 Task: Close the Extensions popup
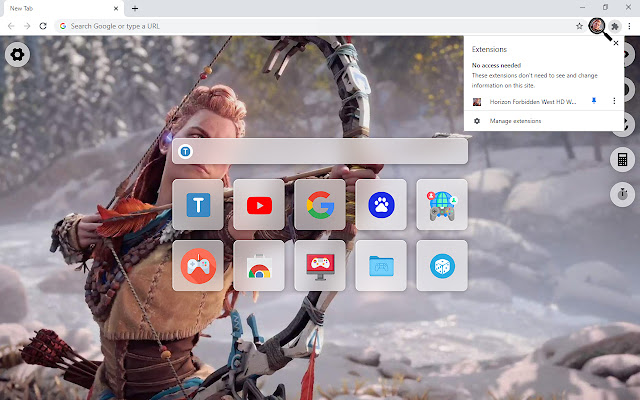click(616, 43)
